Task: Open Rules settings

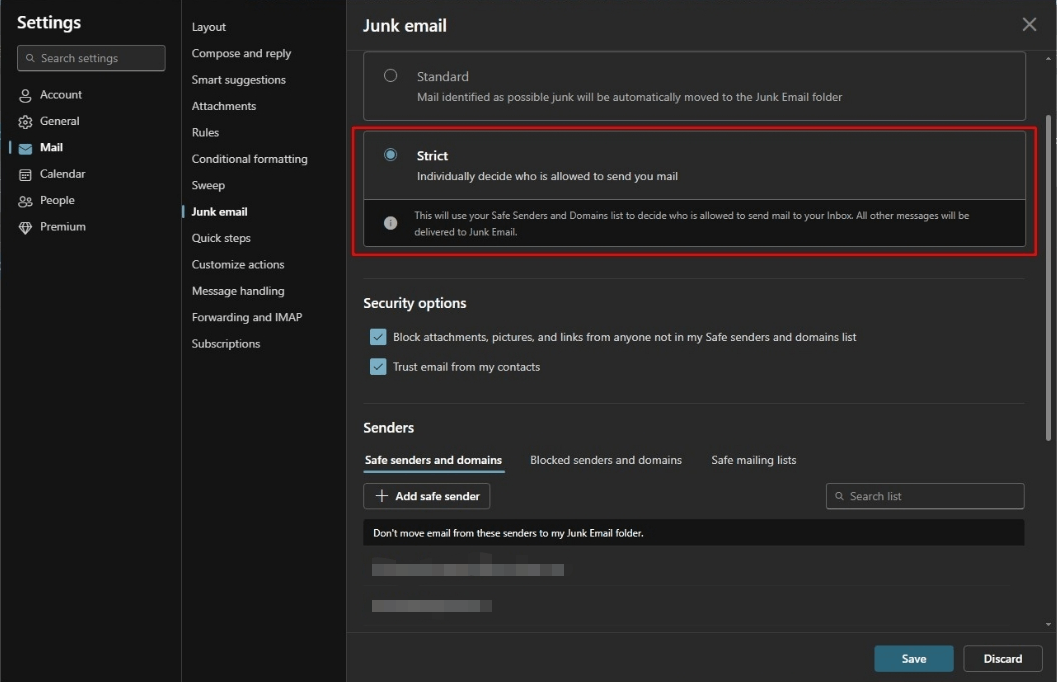Action: coord(205,132)
